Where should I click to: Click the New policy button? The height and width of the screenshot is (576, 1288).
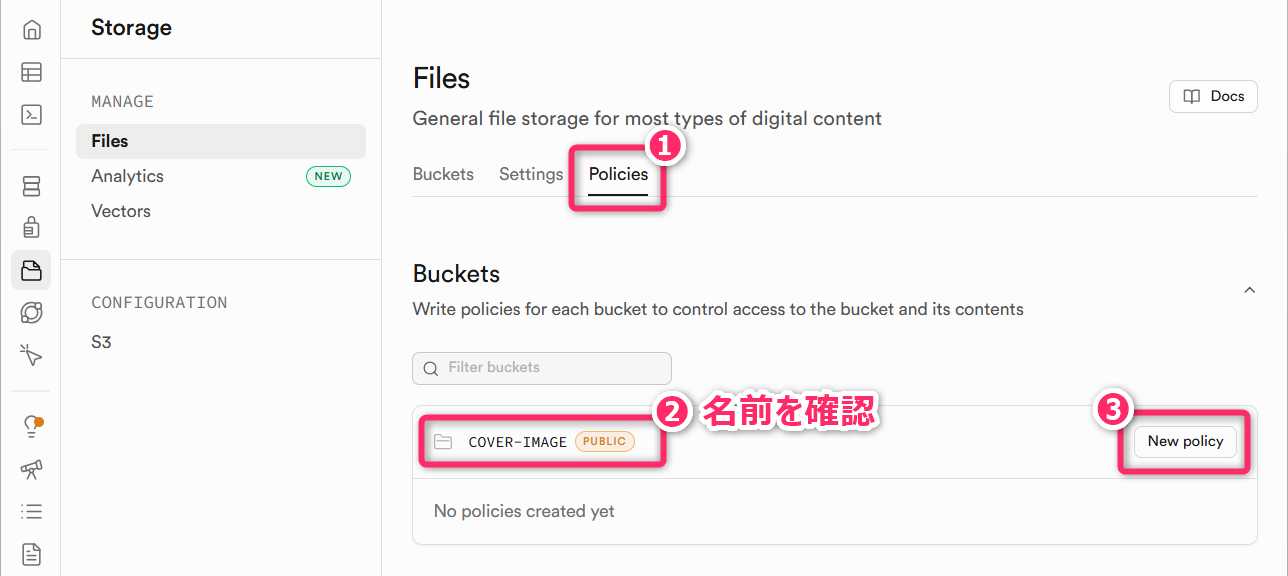[1185, 441]
